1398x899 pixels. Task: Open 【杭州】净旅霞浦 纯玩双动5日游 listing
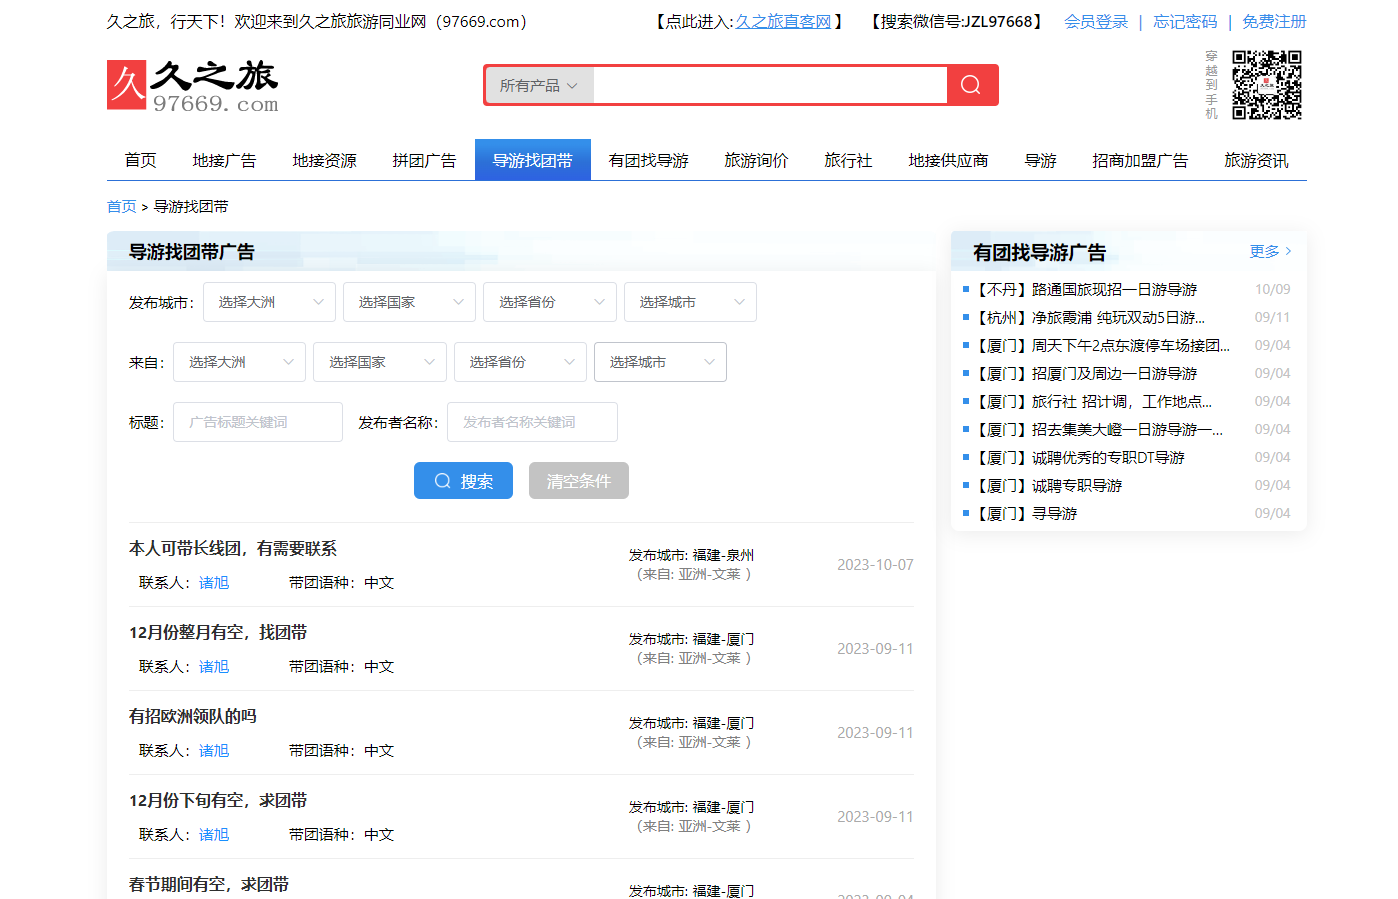coord(1089,317)
